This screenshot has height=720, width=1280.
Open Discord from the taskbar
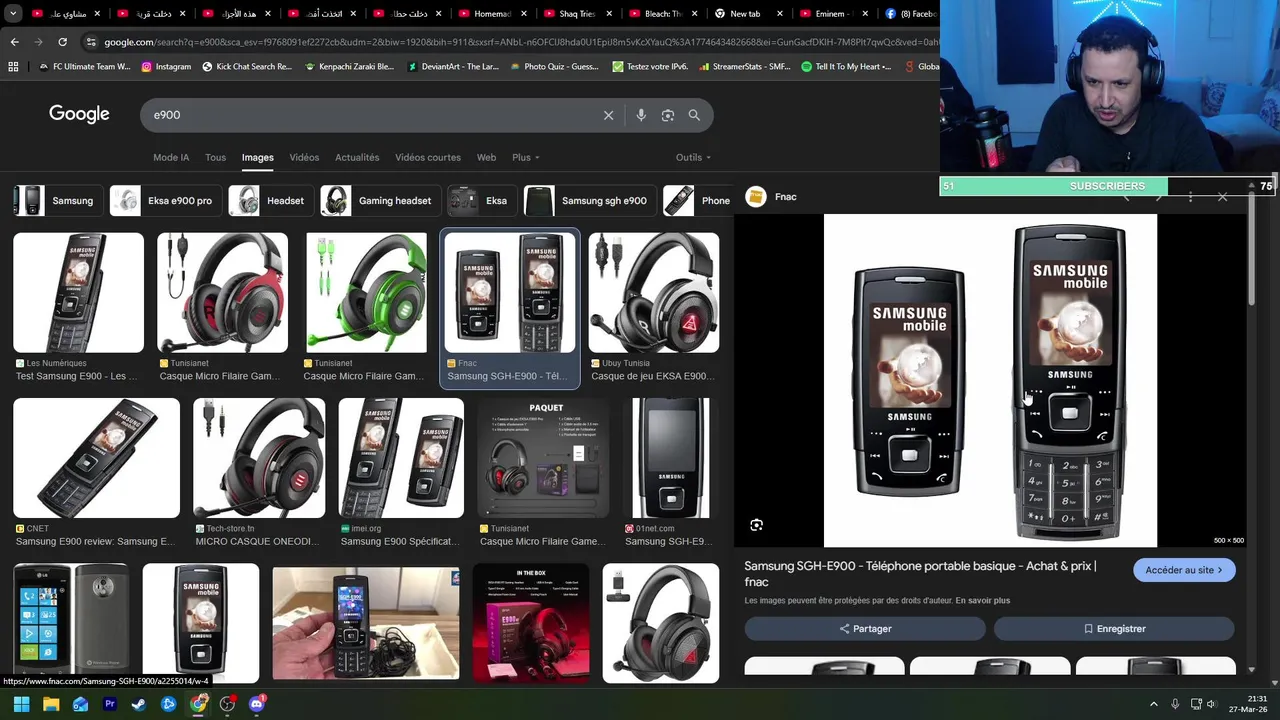point(257,704)
